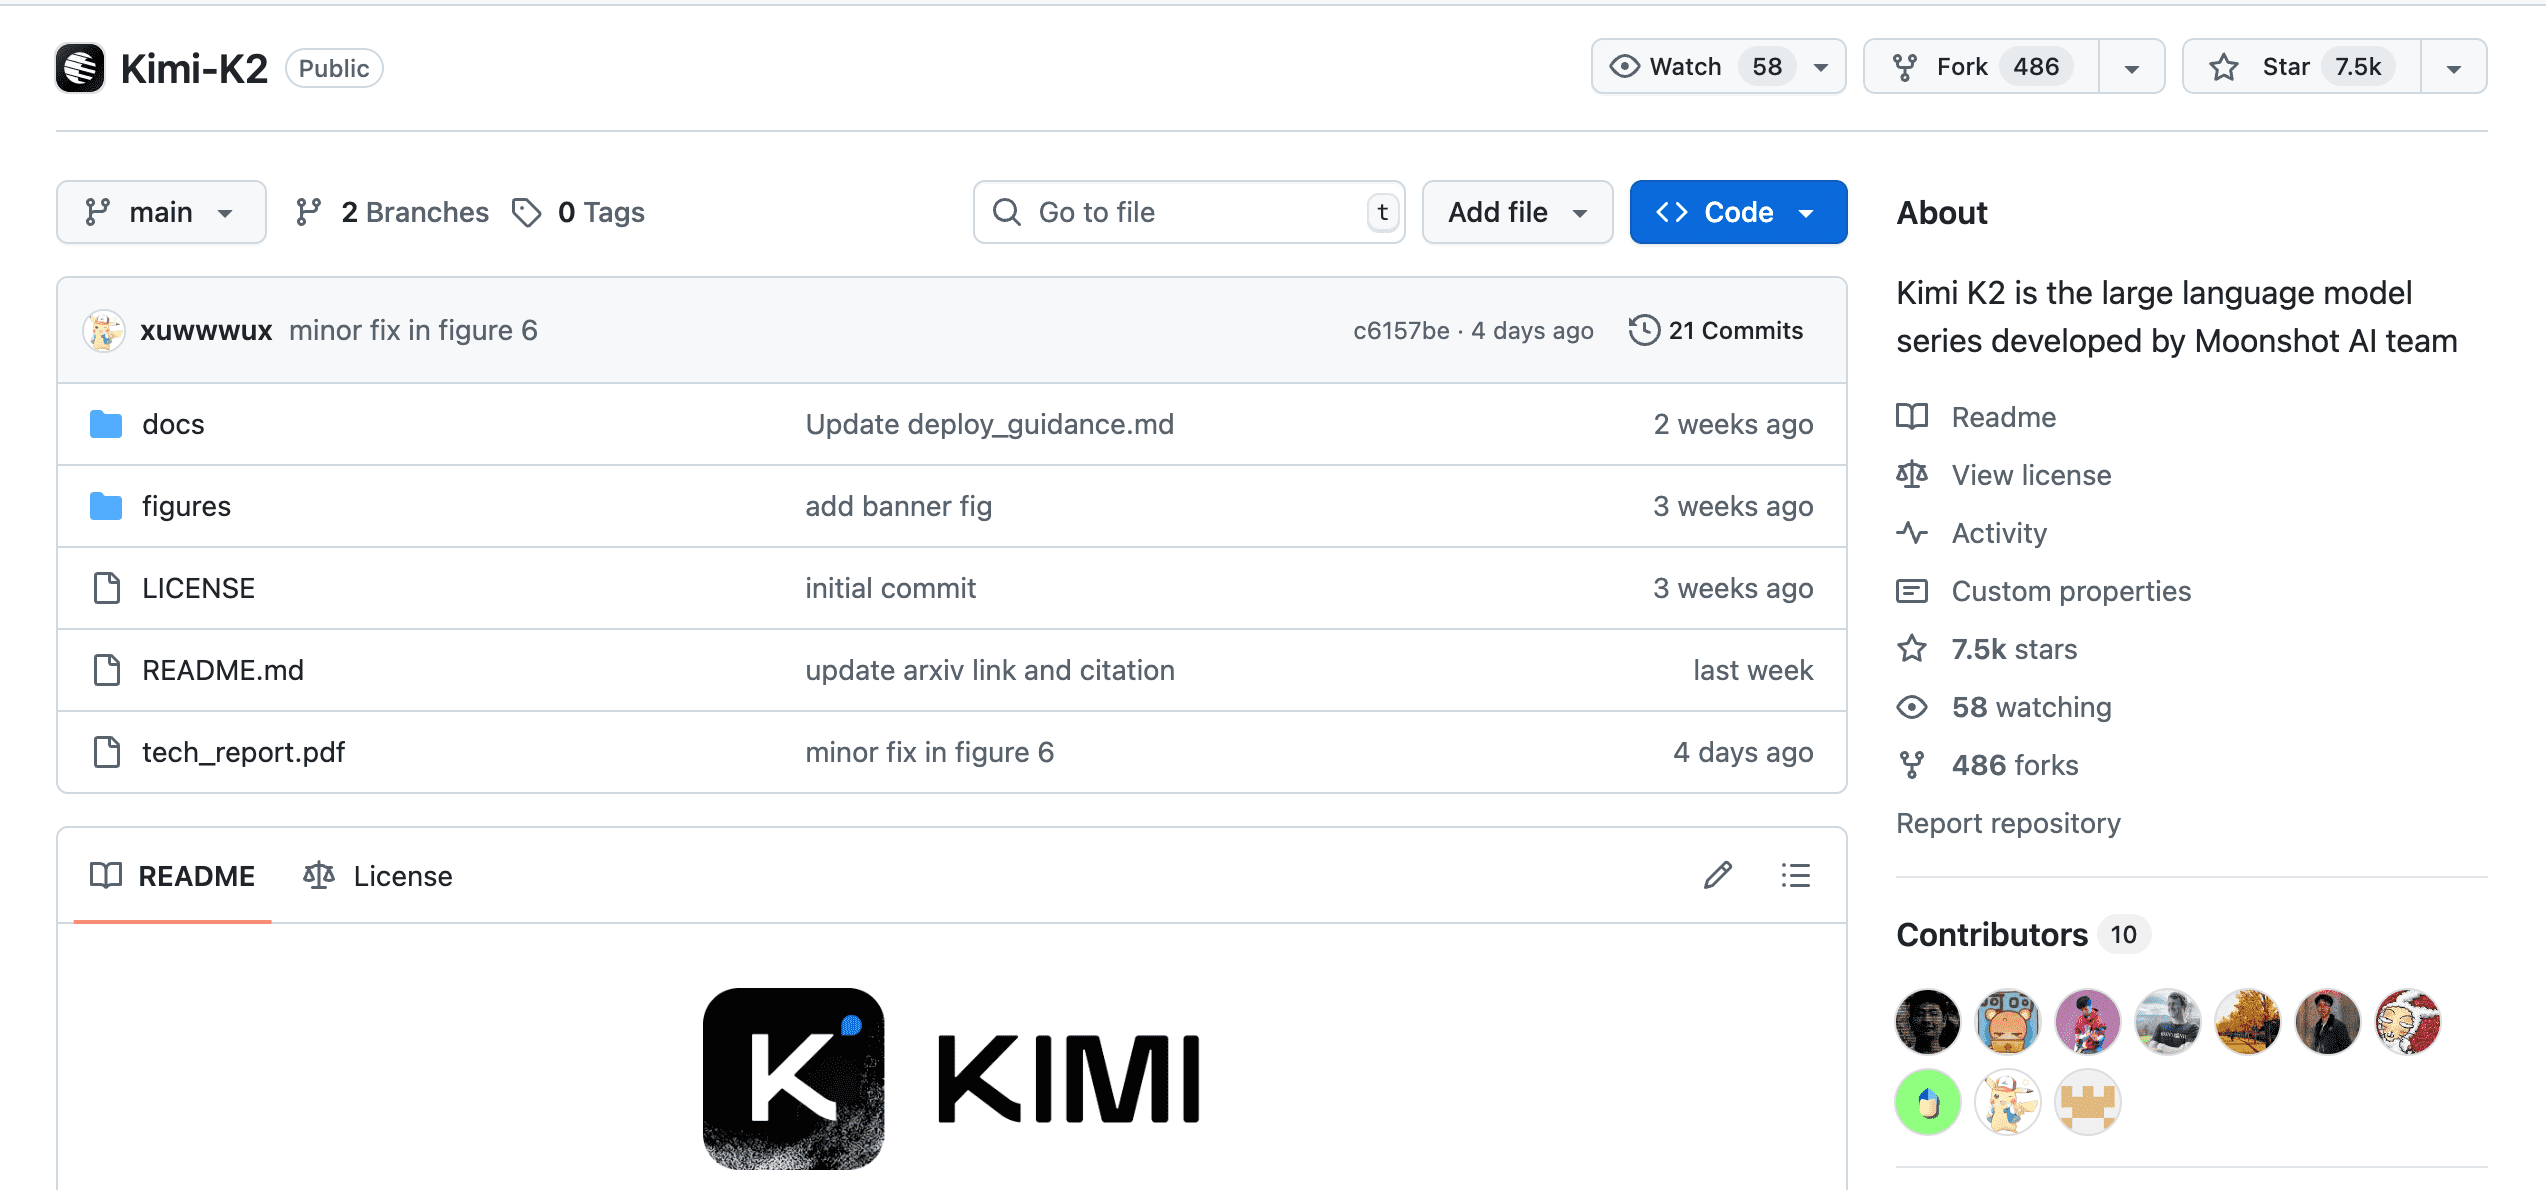The image size is (2546, 1190).
Task: Open the docs folder
Action: tap(173, 424)
